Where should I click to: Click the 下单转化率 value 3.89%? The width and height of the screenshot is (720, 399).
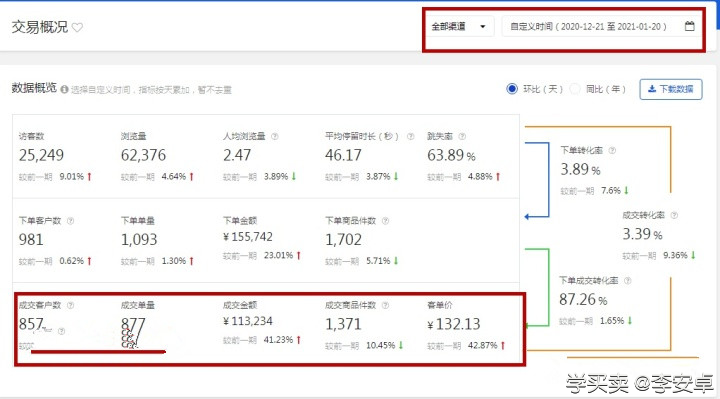[580, 169]
